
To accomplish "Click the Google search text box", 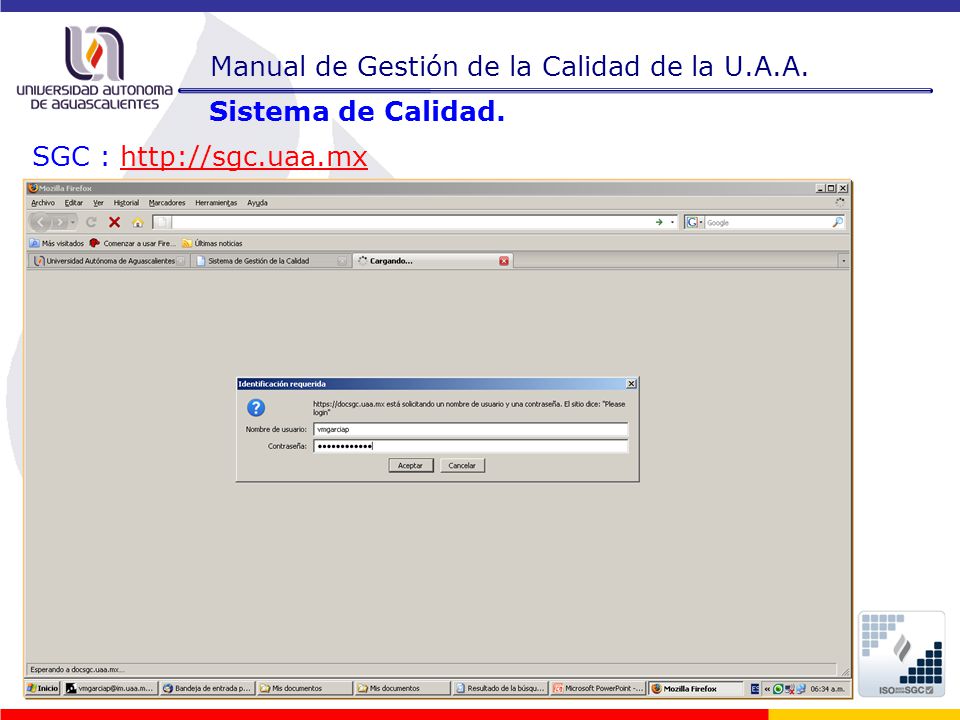I will click(x=768, y=222).
